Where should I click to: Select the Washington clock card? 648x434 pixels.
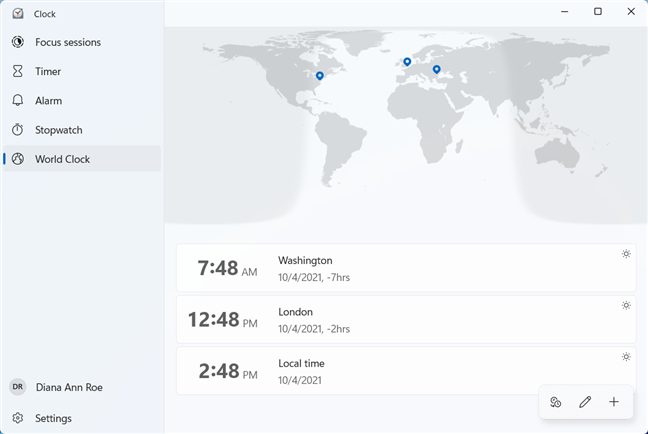pyautogui.click(x=405, y=267)
